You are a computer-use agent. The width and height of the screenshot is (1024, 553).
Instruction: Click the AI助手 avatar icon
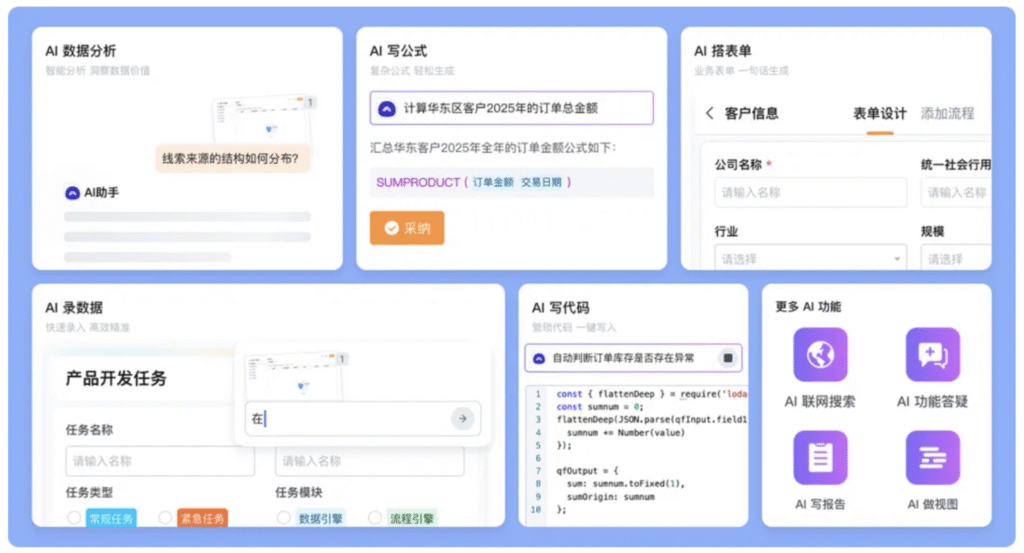coord(72,192)
